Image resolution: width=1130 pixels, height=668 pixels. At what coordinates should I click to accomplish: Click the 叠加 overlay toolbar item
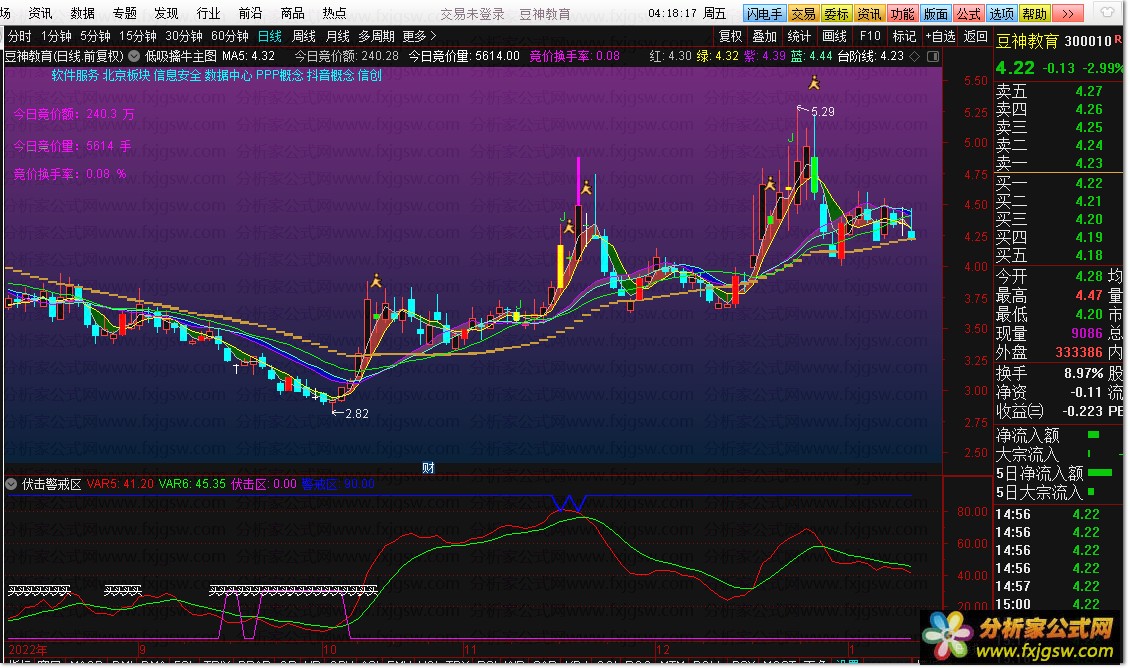[x=765, y=35]
